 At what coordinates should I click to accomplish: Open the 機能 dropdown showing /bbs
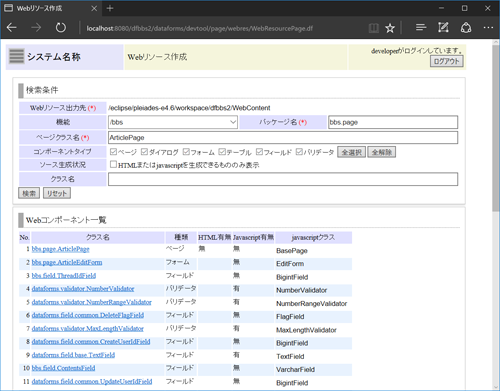point(173,122)
